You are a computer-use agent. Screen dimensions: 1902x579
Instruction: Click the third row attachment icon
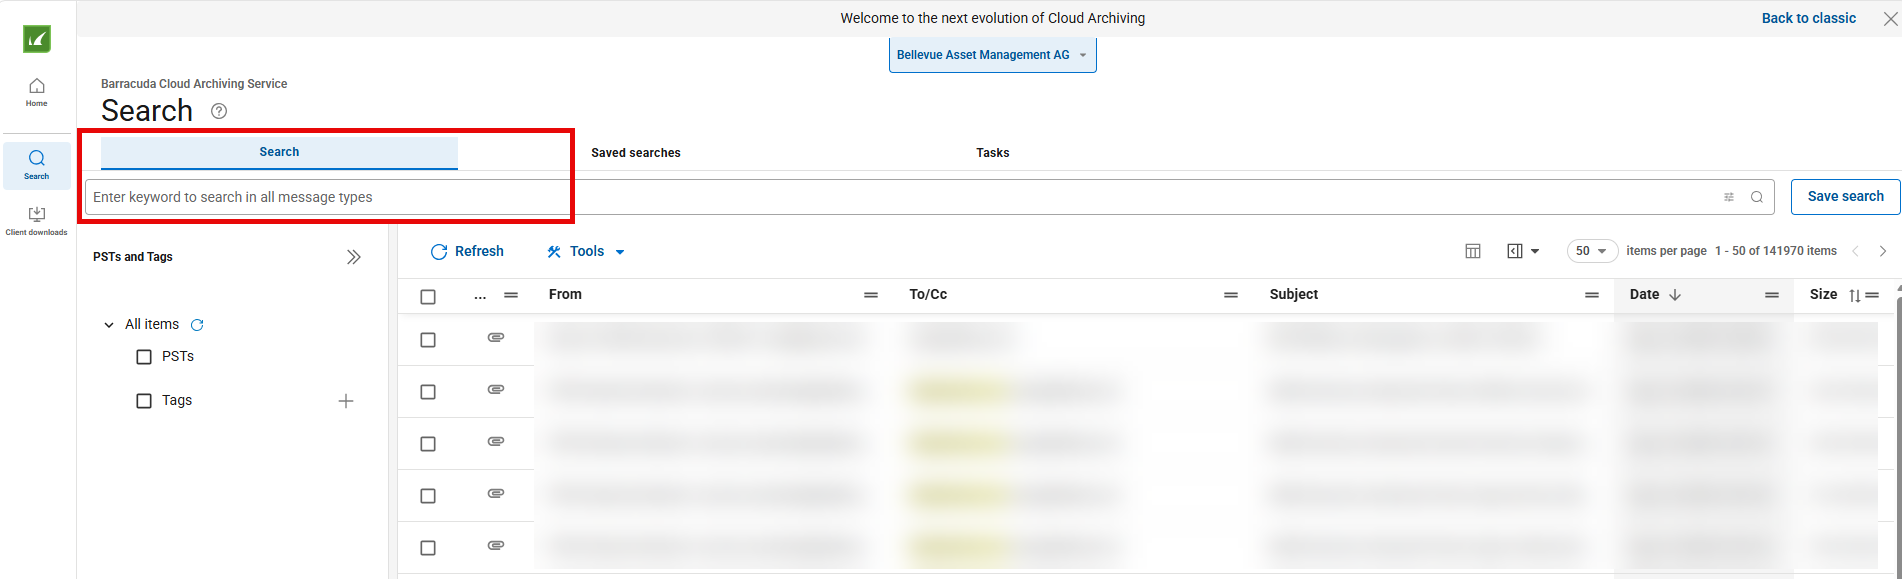point(496,442)
